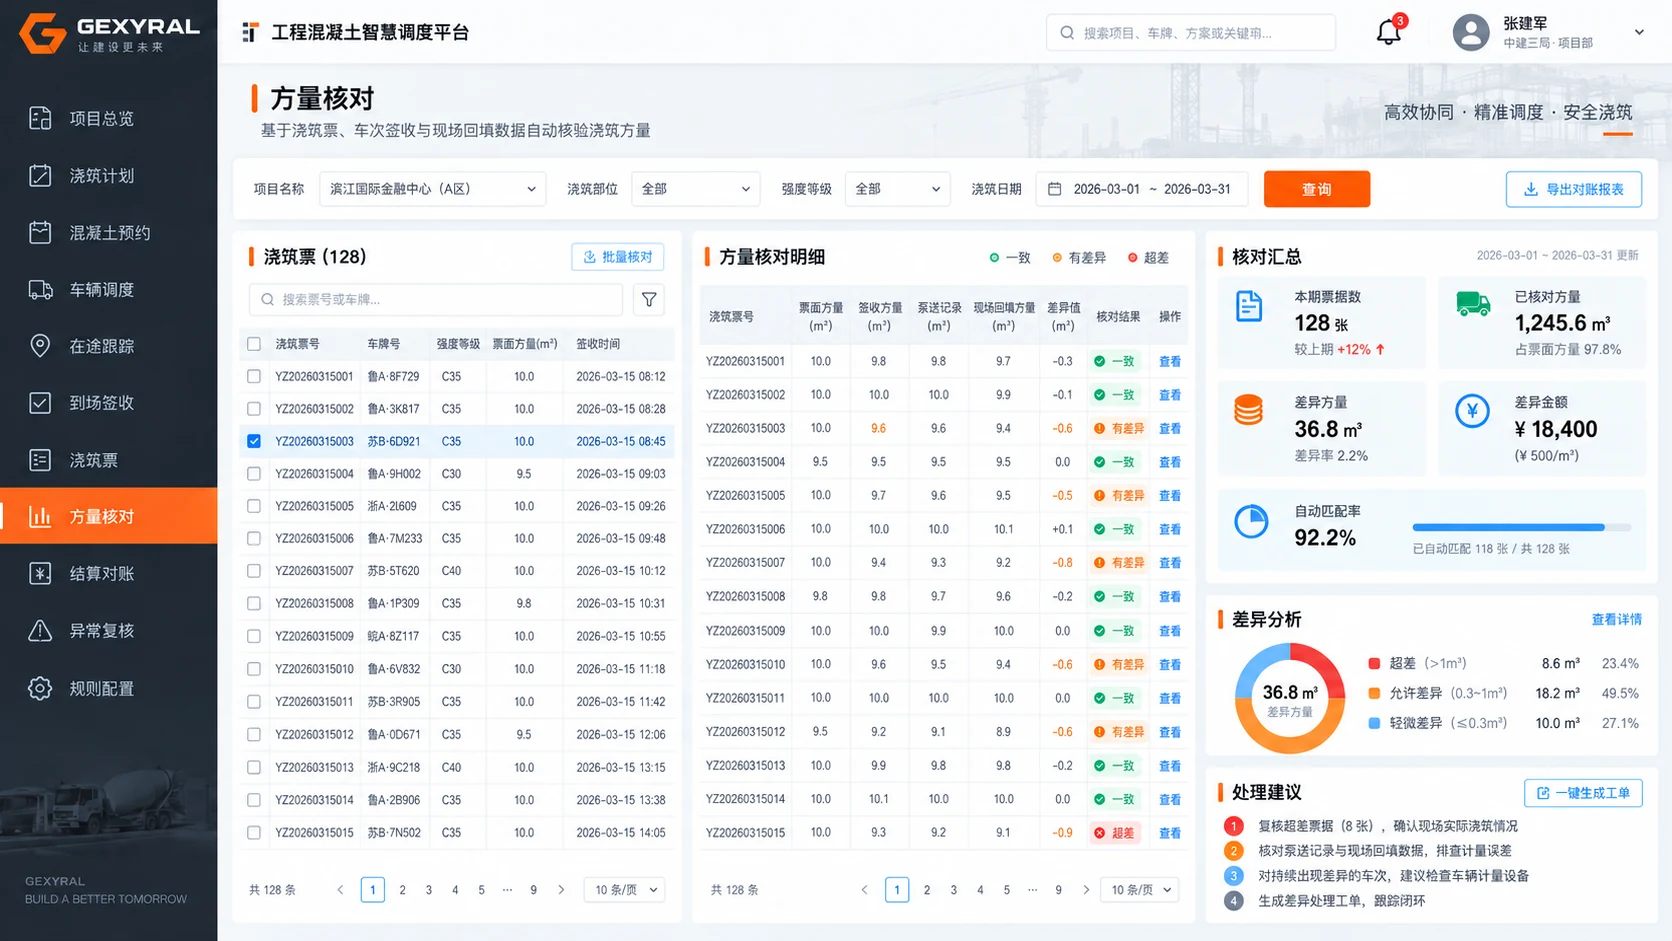The image size is (1672, 941).
Task: Click the 差异方量 stack icon
Action: [x=1248, y=410]
